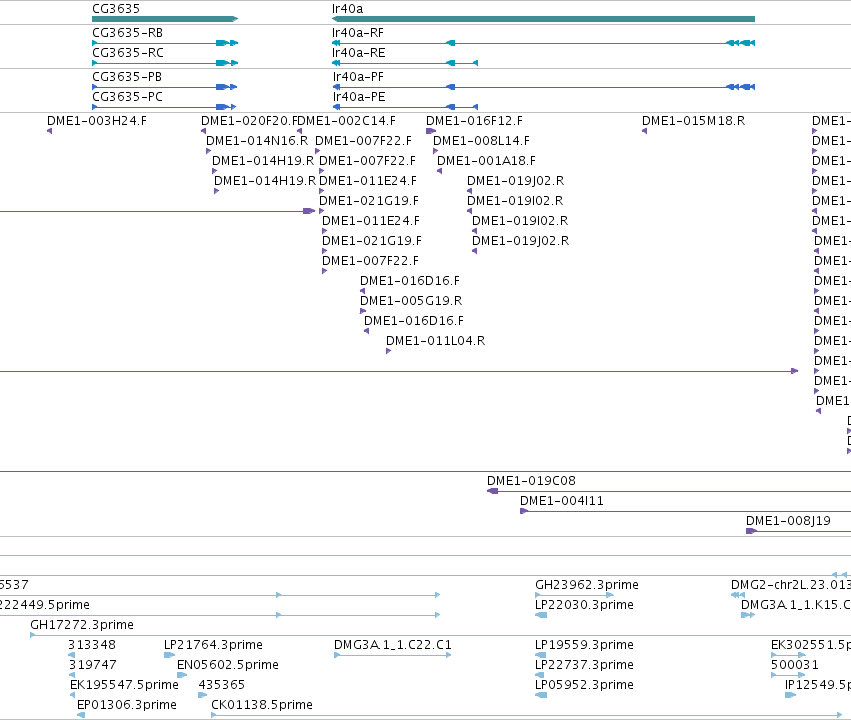This screenshot has width=851, height=720.
Task: Select the EN05602.5prime EST label
Action: pyautogui.click(x=228, y=665)
